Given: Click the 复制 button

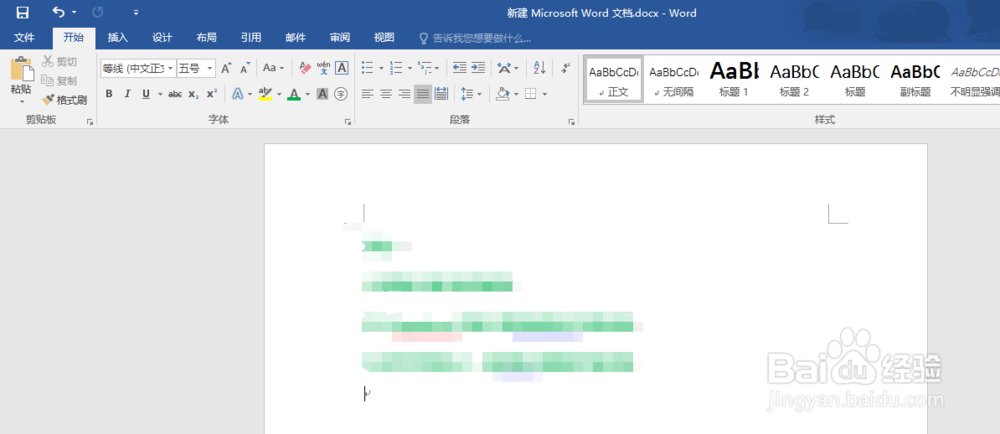Looking at the screenshot, I should [x=60, y=81].
